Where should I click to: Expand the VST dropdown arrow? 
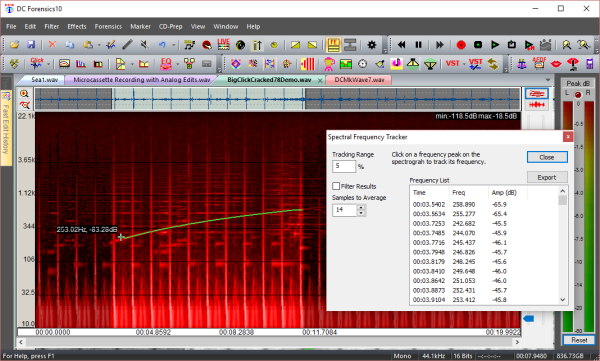(464, 64)
